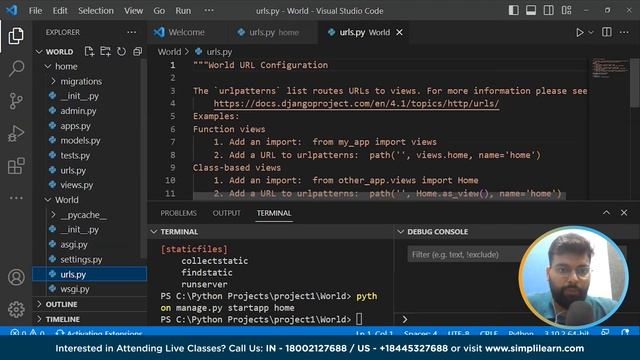Collapse all folders in Explorer

(x=138, y=51)
